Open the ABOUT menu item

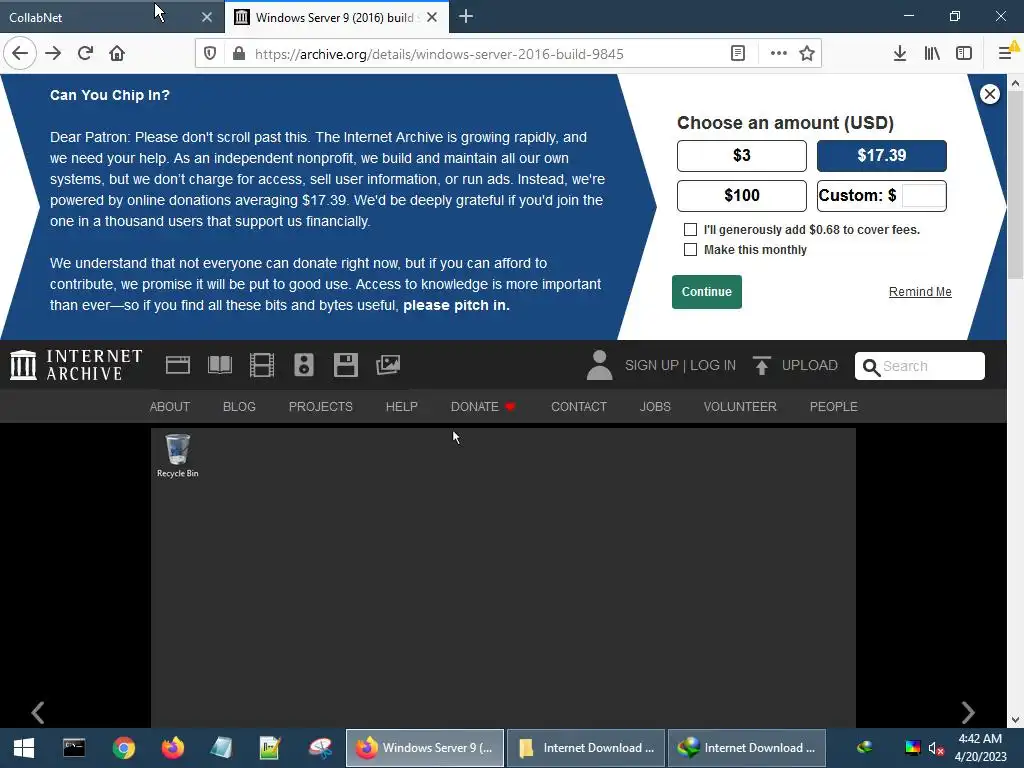tap(170, 406)
